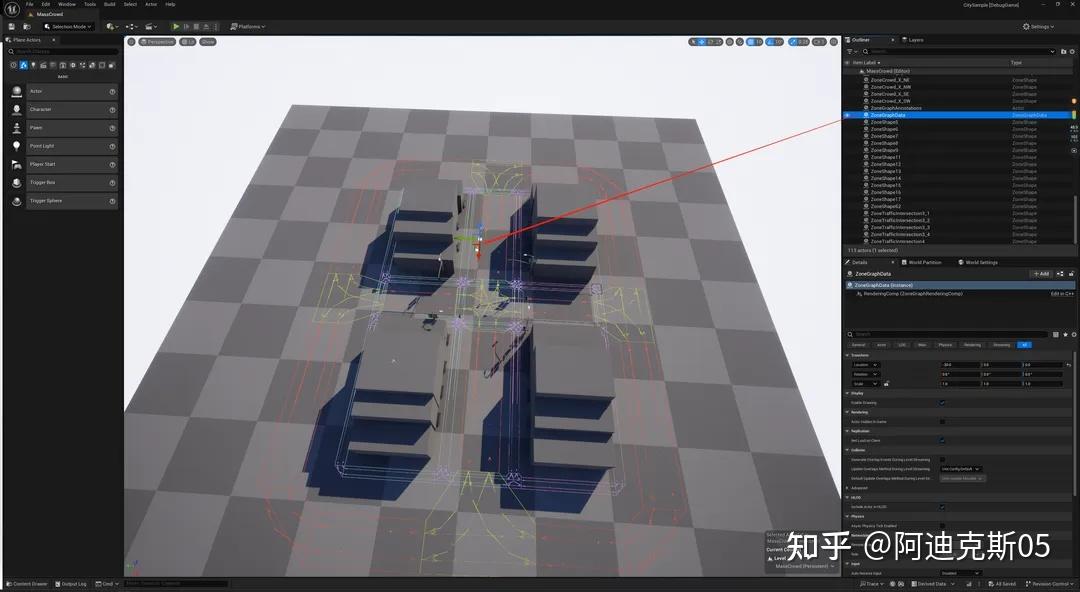
Task: Enable the Enable Drawing checkbox
Action: point(941,402)
